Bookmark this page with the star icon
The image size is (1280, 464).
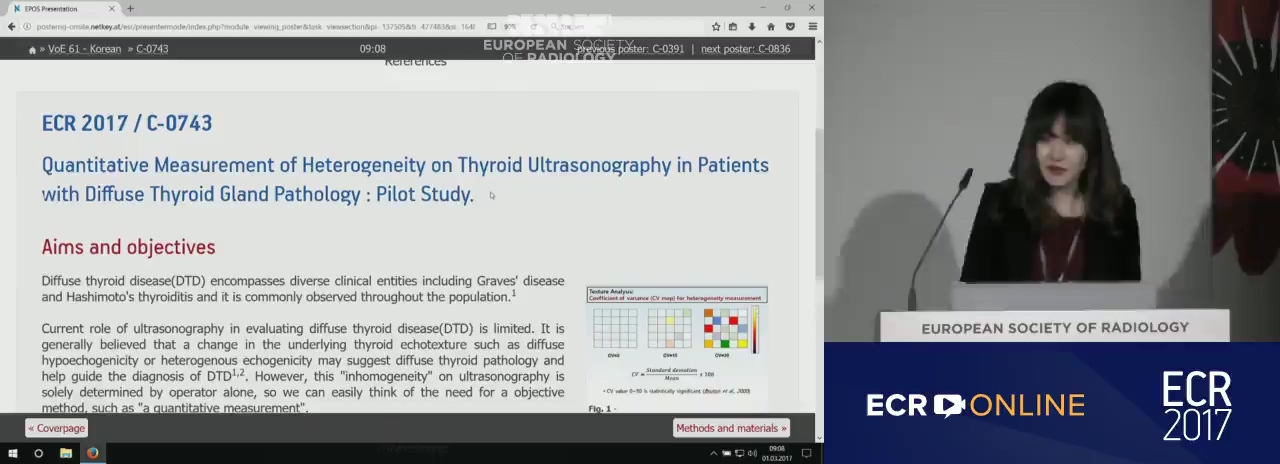716,27
